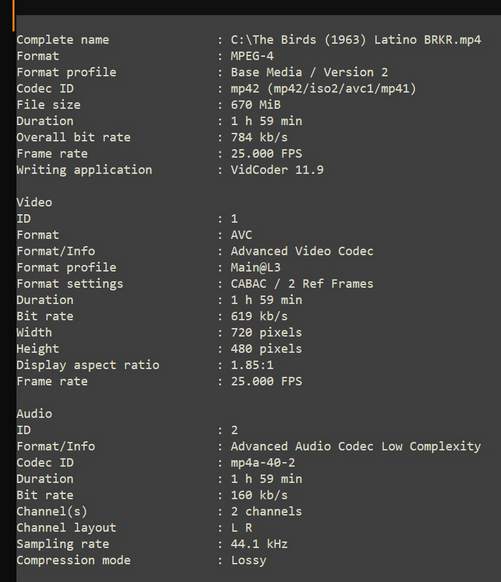501x582 pixels.
Task: Select the Format value MPEG-4
Action: [x=252, y=56]
